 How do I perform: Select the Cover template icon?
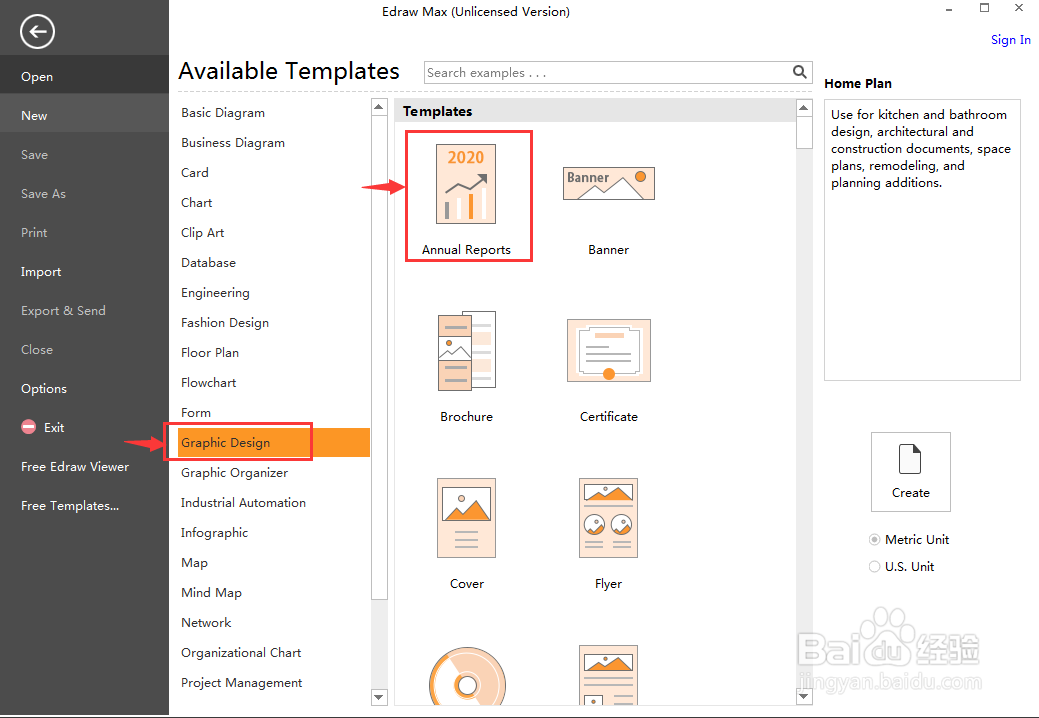[x=466, y=518]
